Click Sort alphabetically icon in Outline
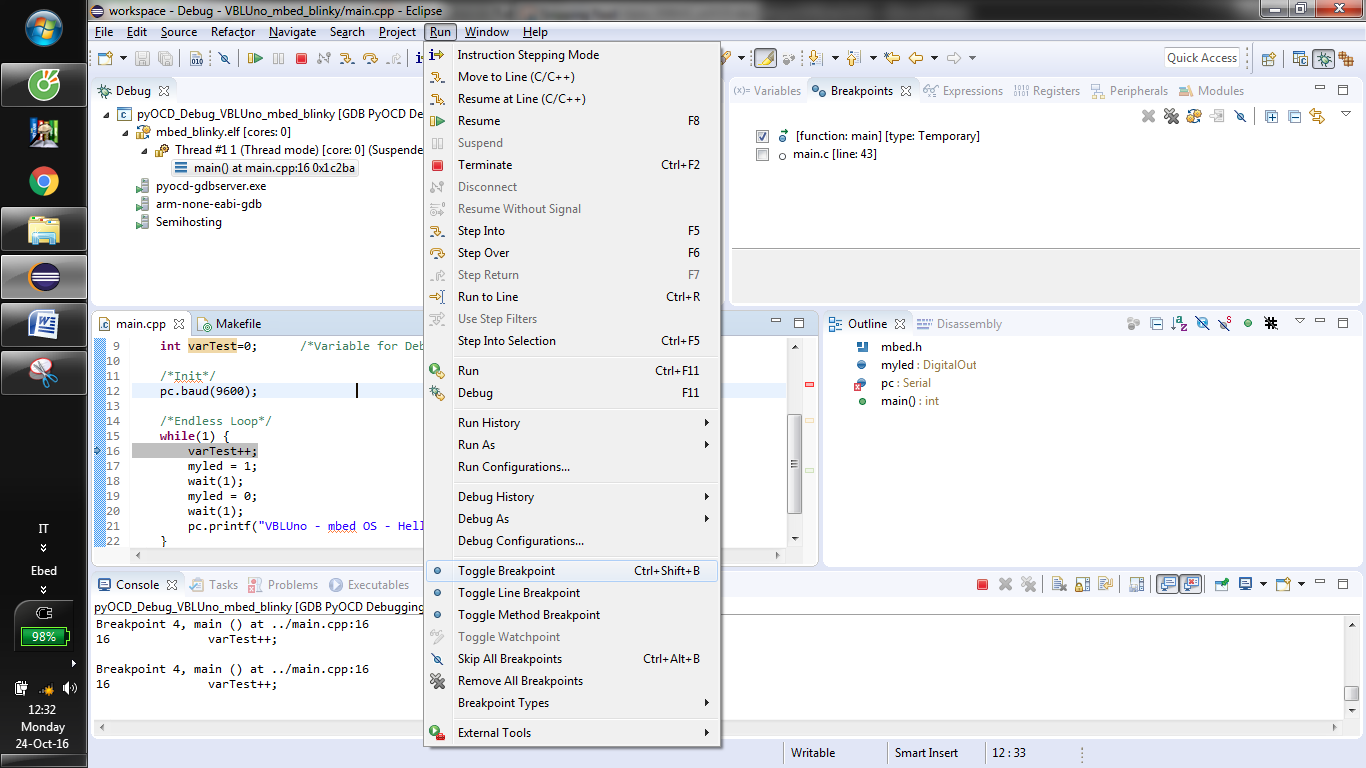The image size is (1366, 768). point(1180,323)
